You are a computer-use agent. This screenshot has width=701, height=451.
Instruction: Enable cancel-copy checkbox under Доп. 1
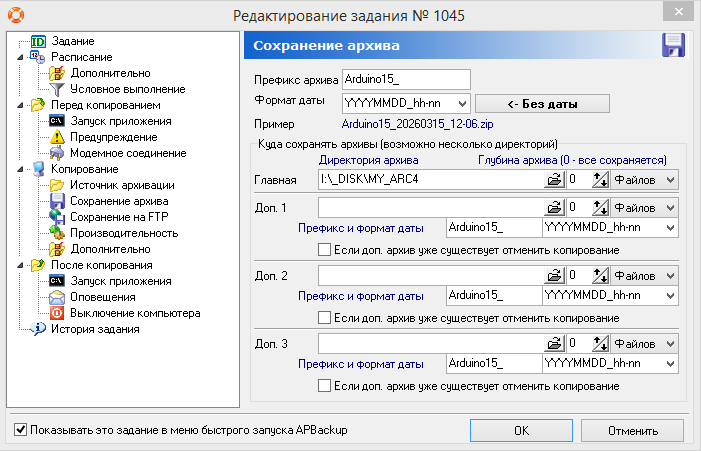(323, 250)
